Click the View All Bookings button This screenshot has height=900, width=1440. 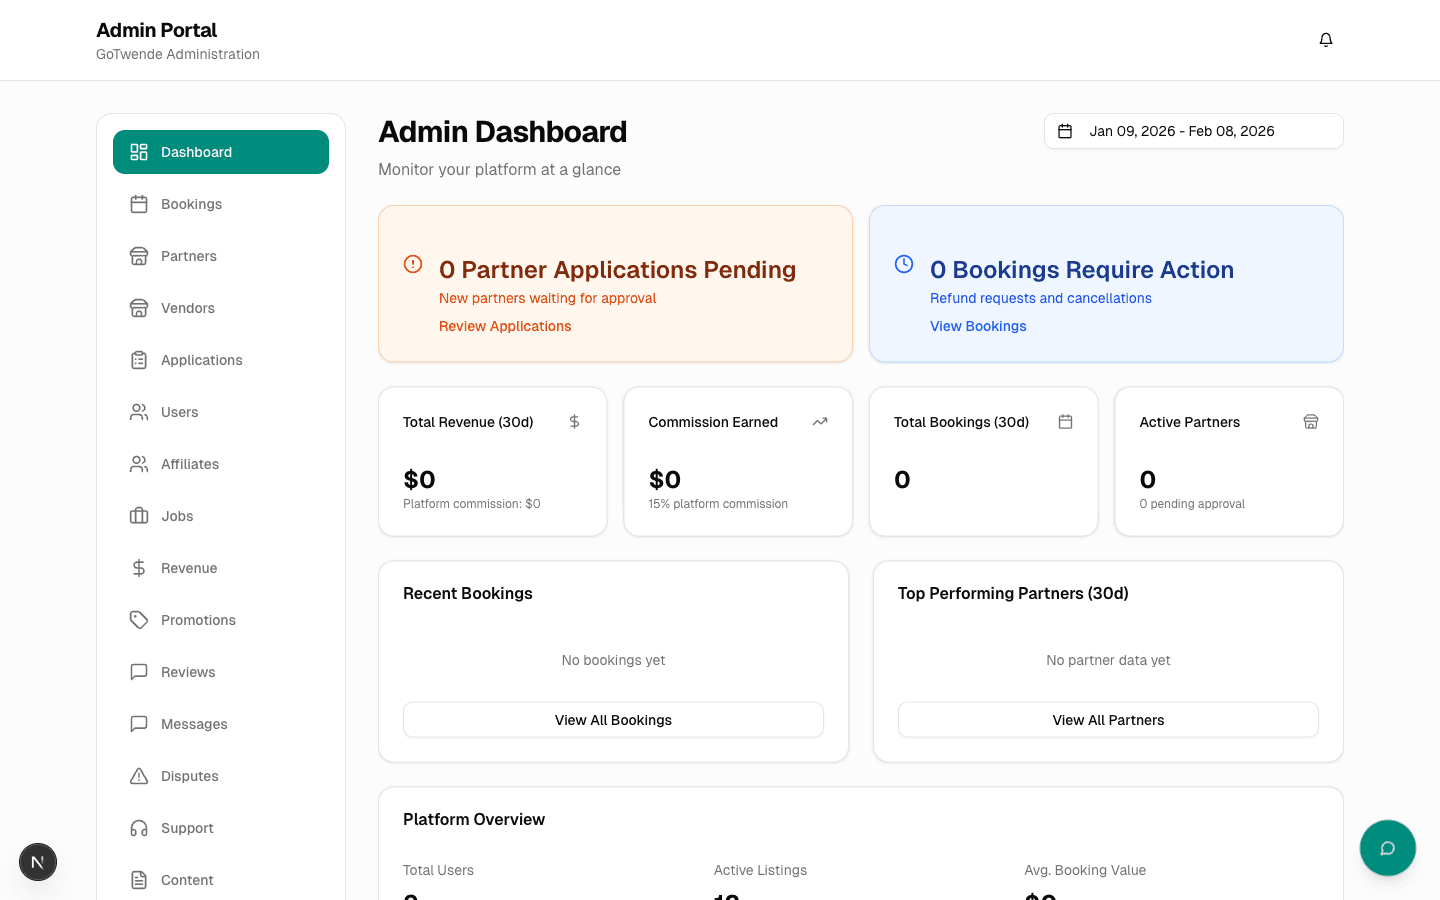613,719
